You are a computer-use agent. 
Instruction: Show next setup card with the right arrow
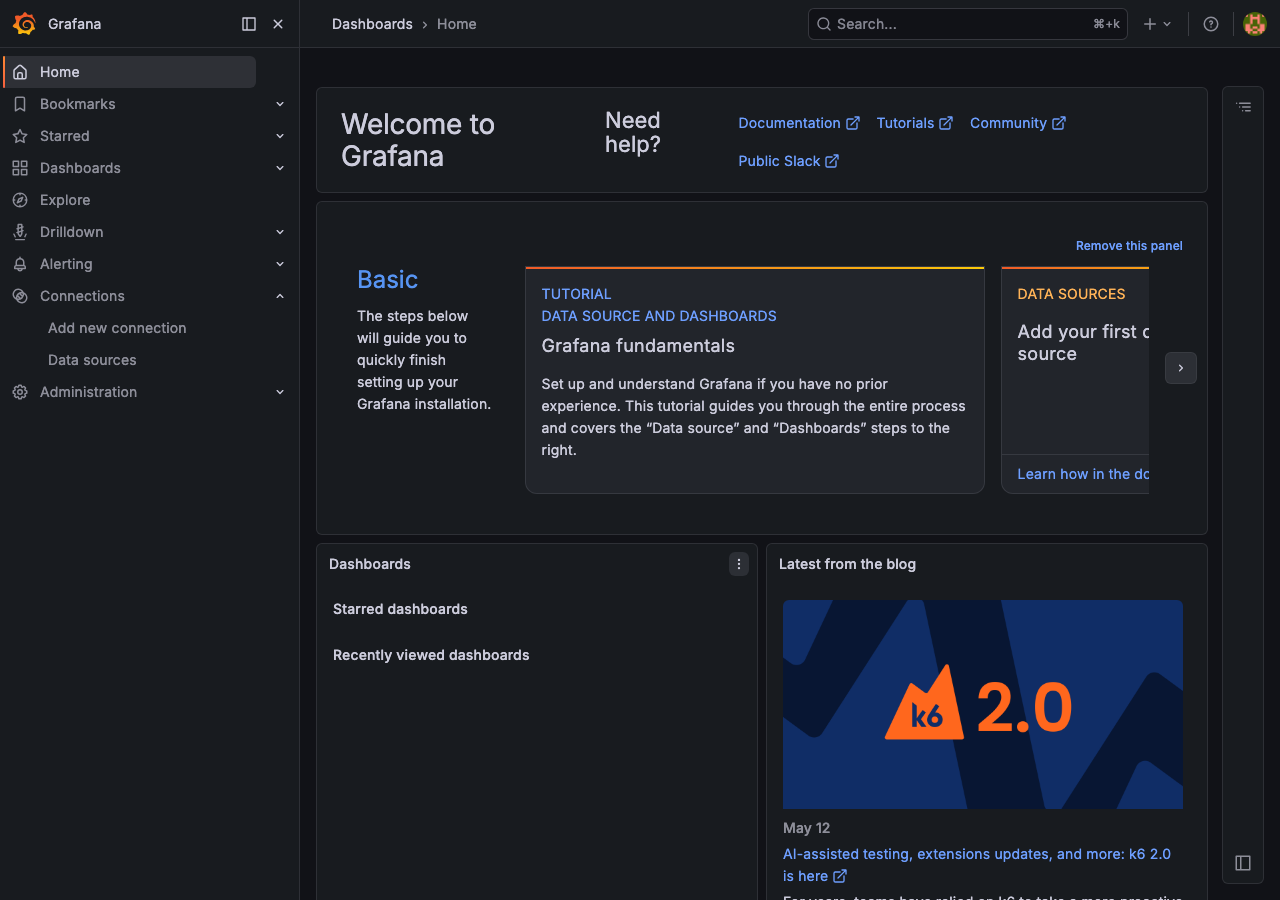click(1181, 368)
